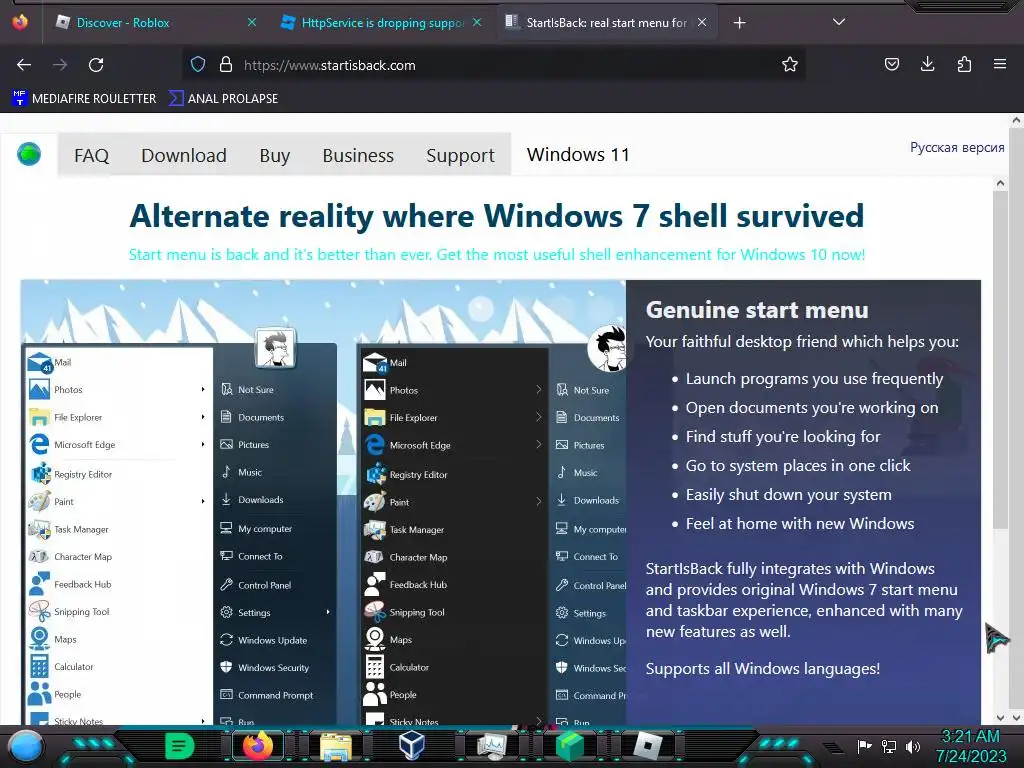Image resolution: width=1024 pixels, height=768 pixels.
Task: Expand Settings submenu arrow in light menu
Action: pyautogui.click(x=328, y=613)
